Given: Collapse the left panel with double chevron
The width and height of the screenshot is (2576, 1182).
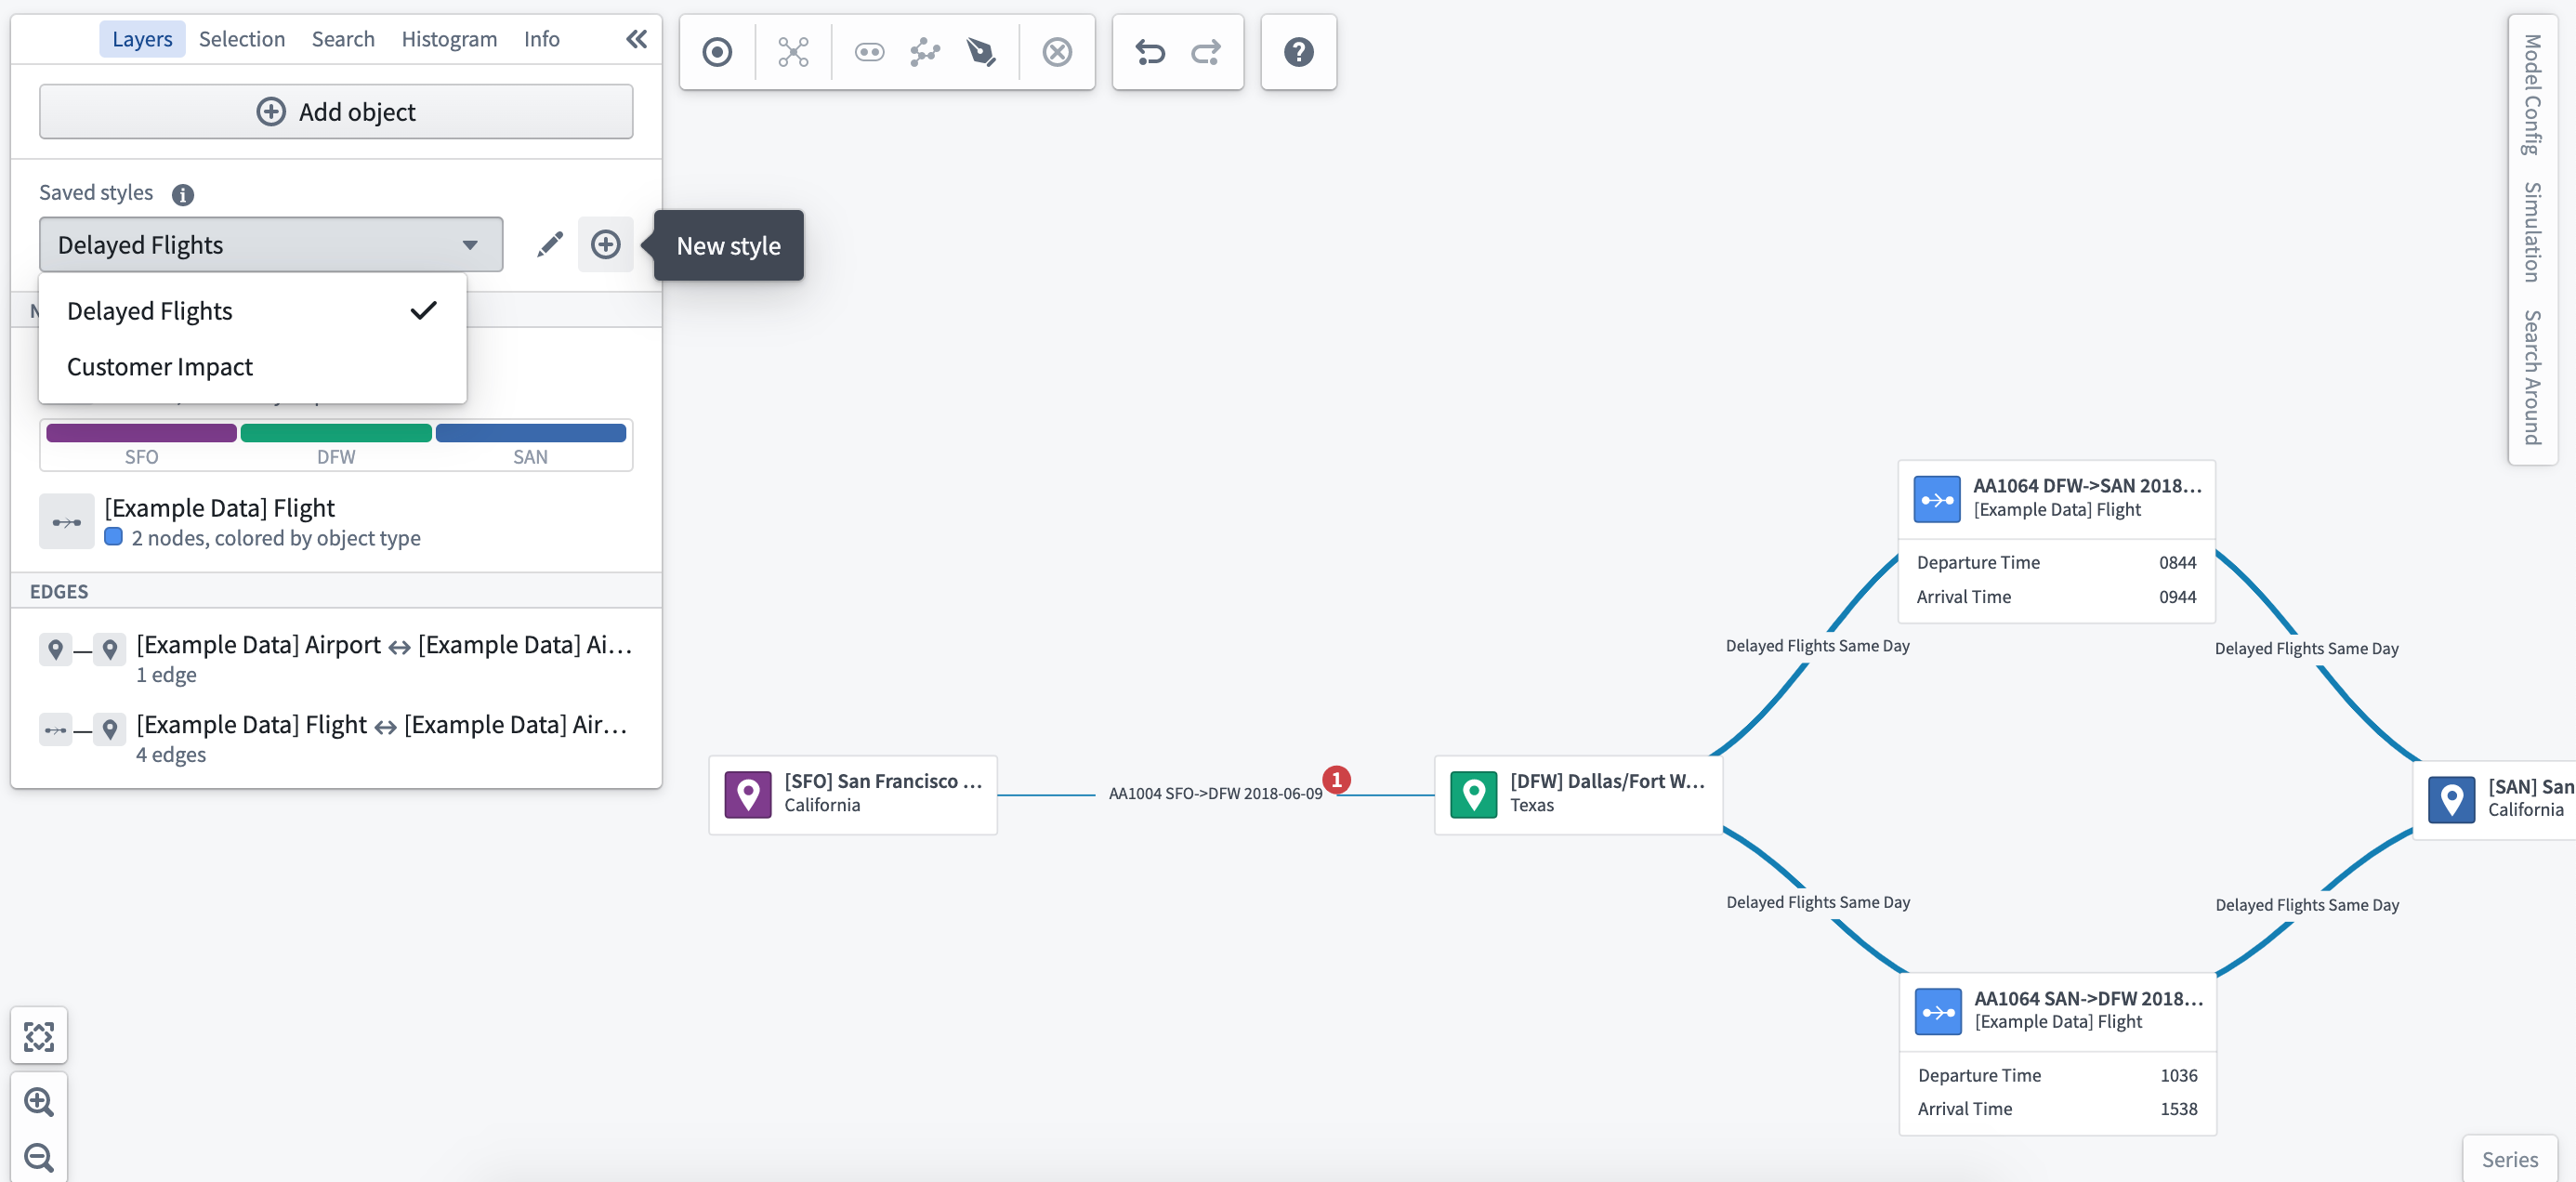Looking at the screenshot, I should [637, 39].
